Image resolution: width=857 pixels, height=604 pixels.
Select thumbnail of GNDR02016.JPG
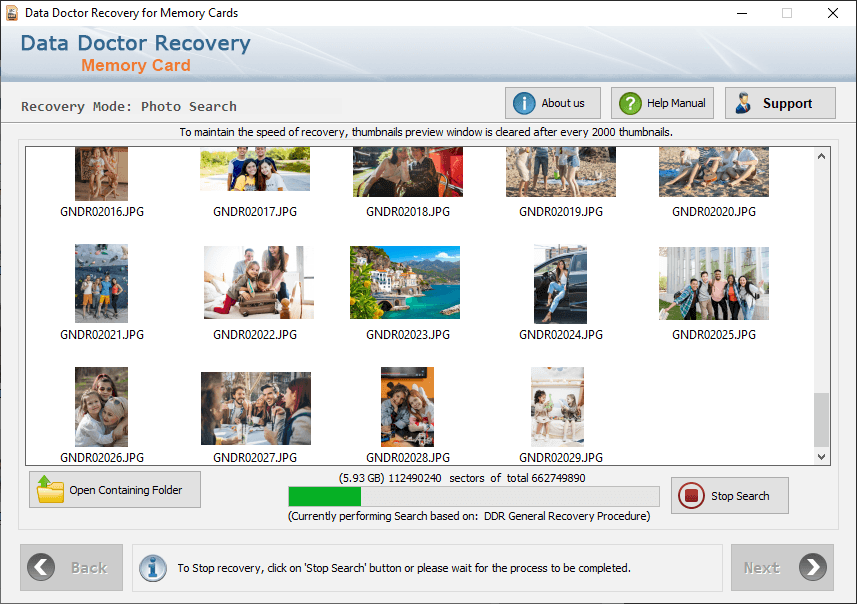coord(101,173)
